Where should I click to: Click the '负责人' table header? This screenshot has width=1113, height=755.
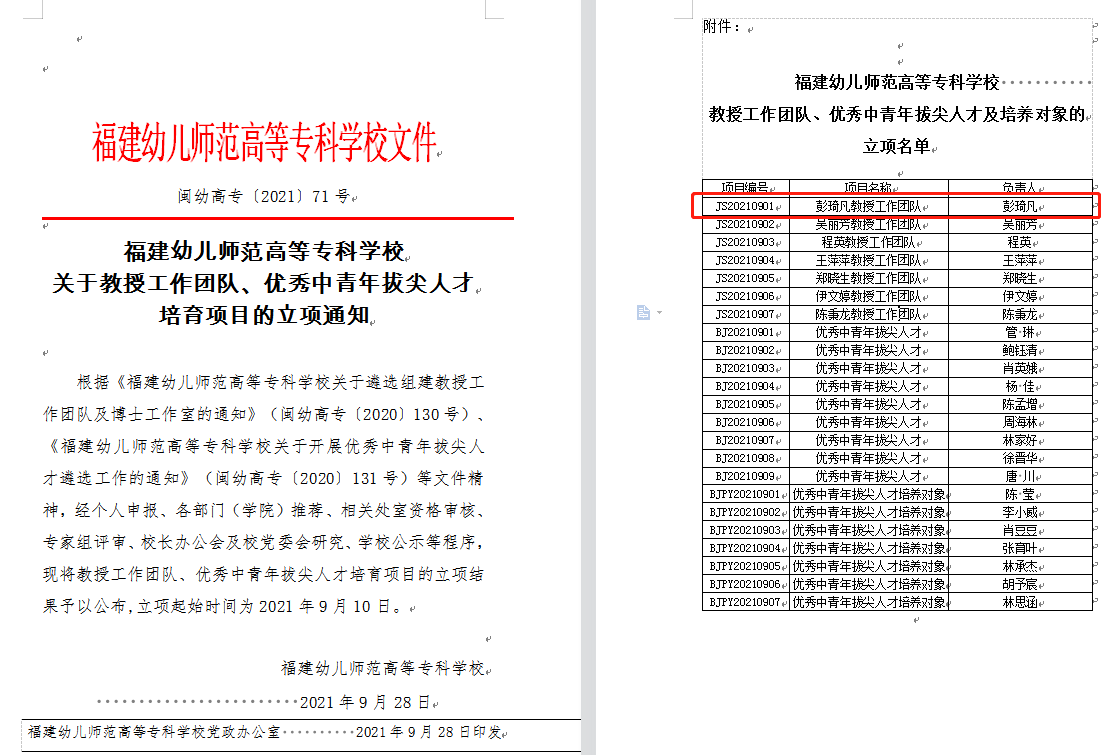(x=1020, y=188)
